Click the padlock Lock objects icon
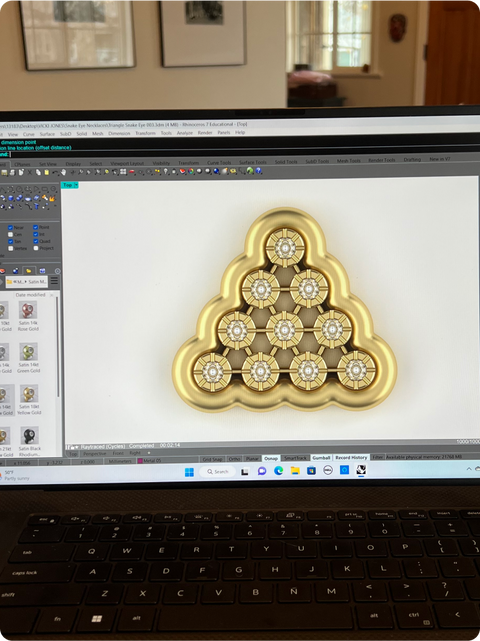Image resolution: width=480 pixels, height=641 pixels. [174, 172]
